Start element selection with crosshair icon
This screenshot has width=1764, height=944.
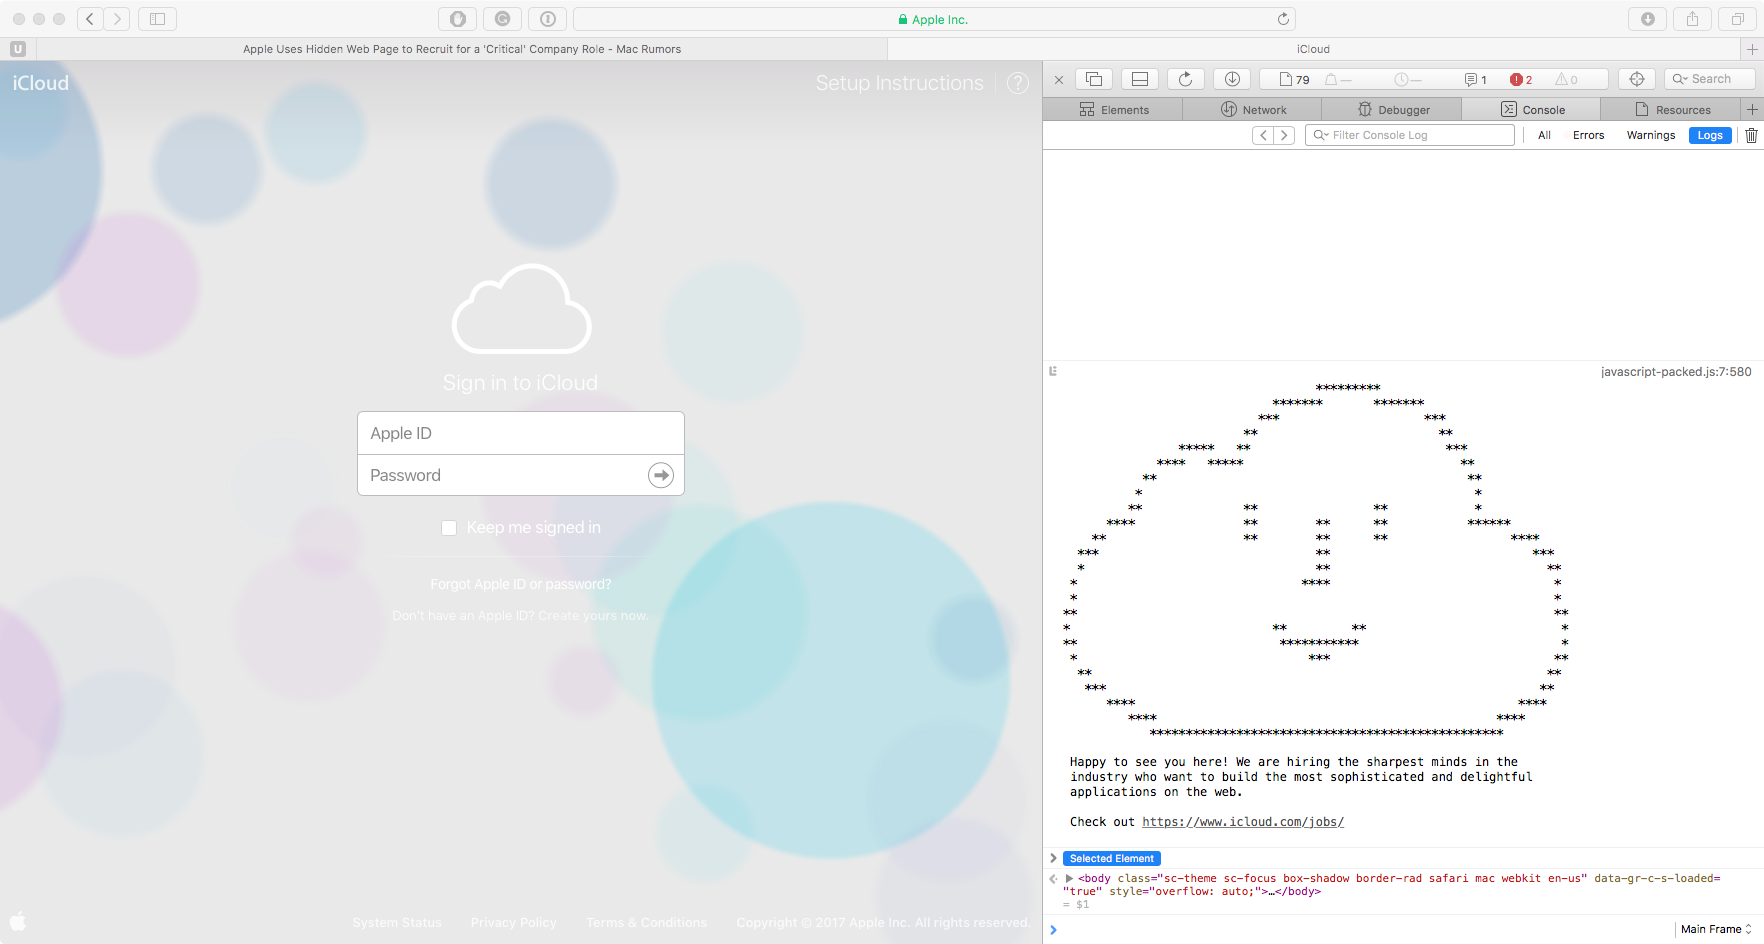(1637, 79)
